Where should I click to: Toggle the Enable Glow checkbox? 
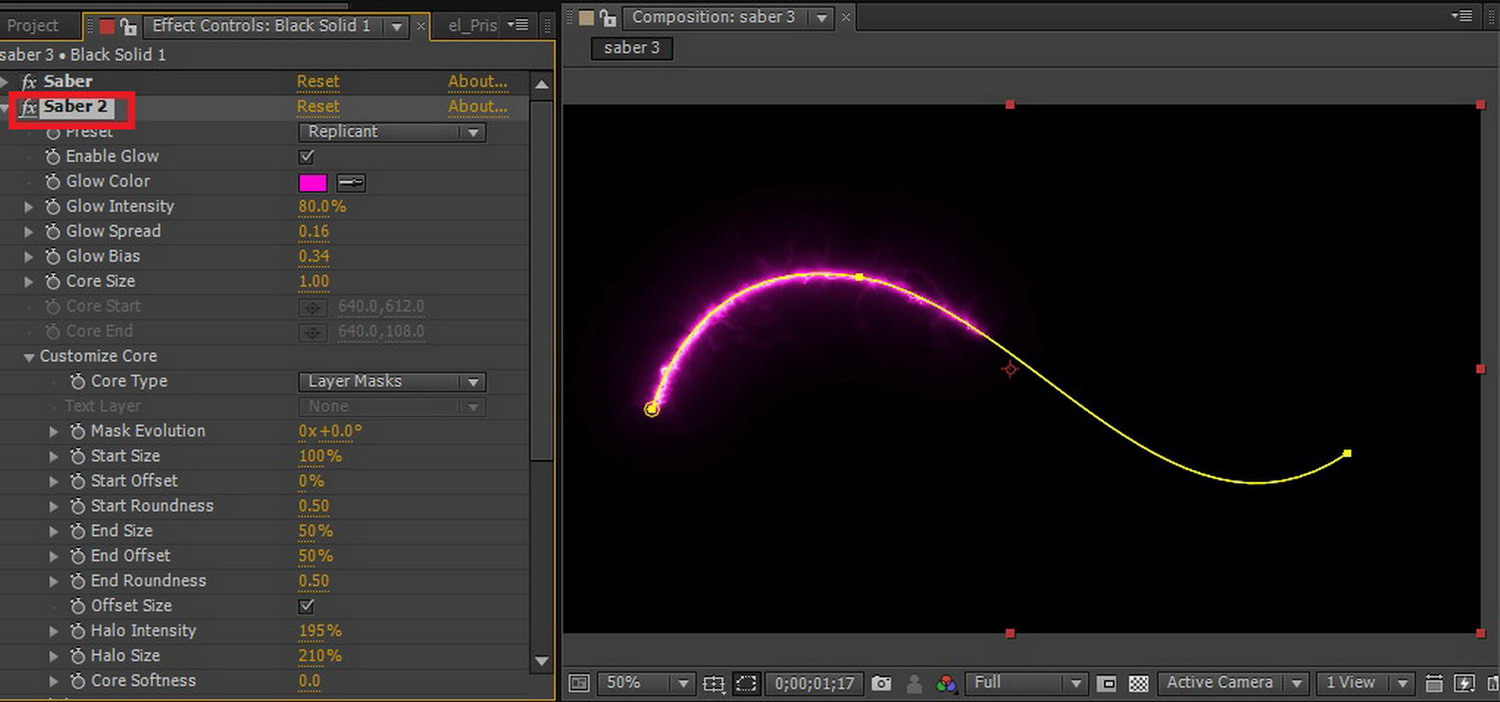click(307, 157)
